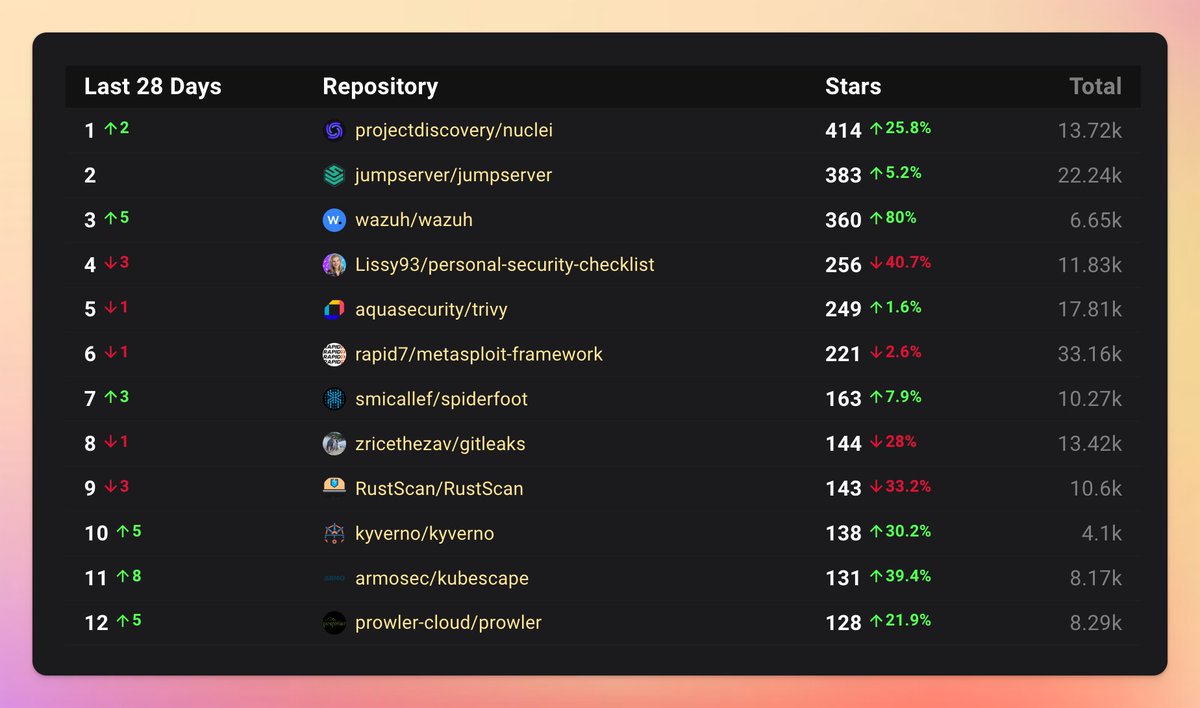Click the projectdiscovery/nuclei repository avatar icon
The height and width of the screenshot is (708, 1200).
click(x=334, y=131)
